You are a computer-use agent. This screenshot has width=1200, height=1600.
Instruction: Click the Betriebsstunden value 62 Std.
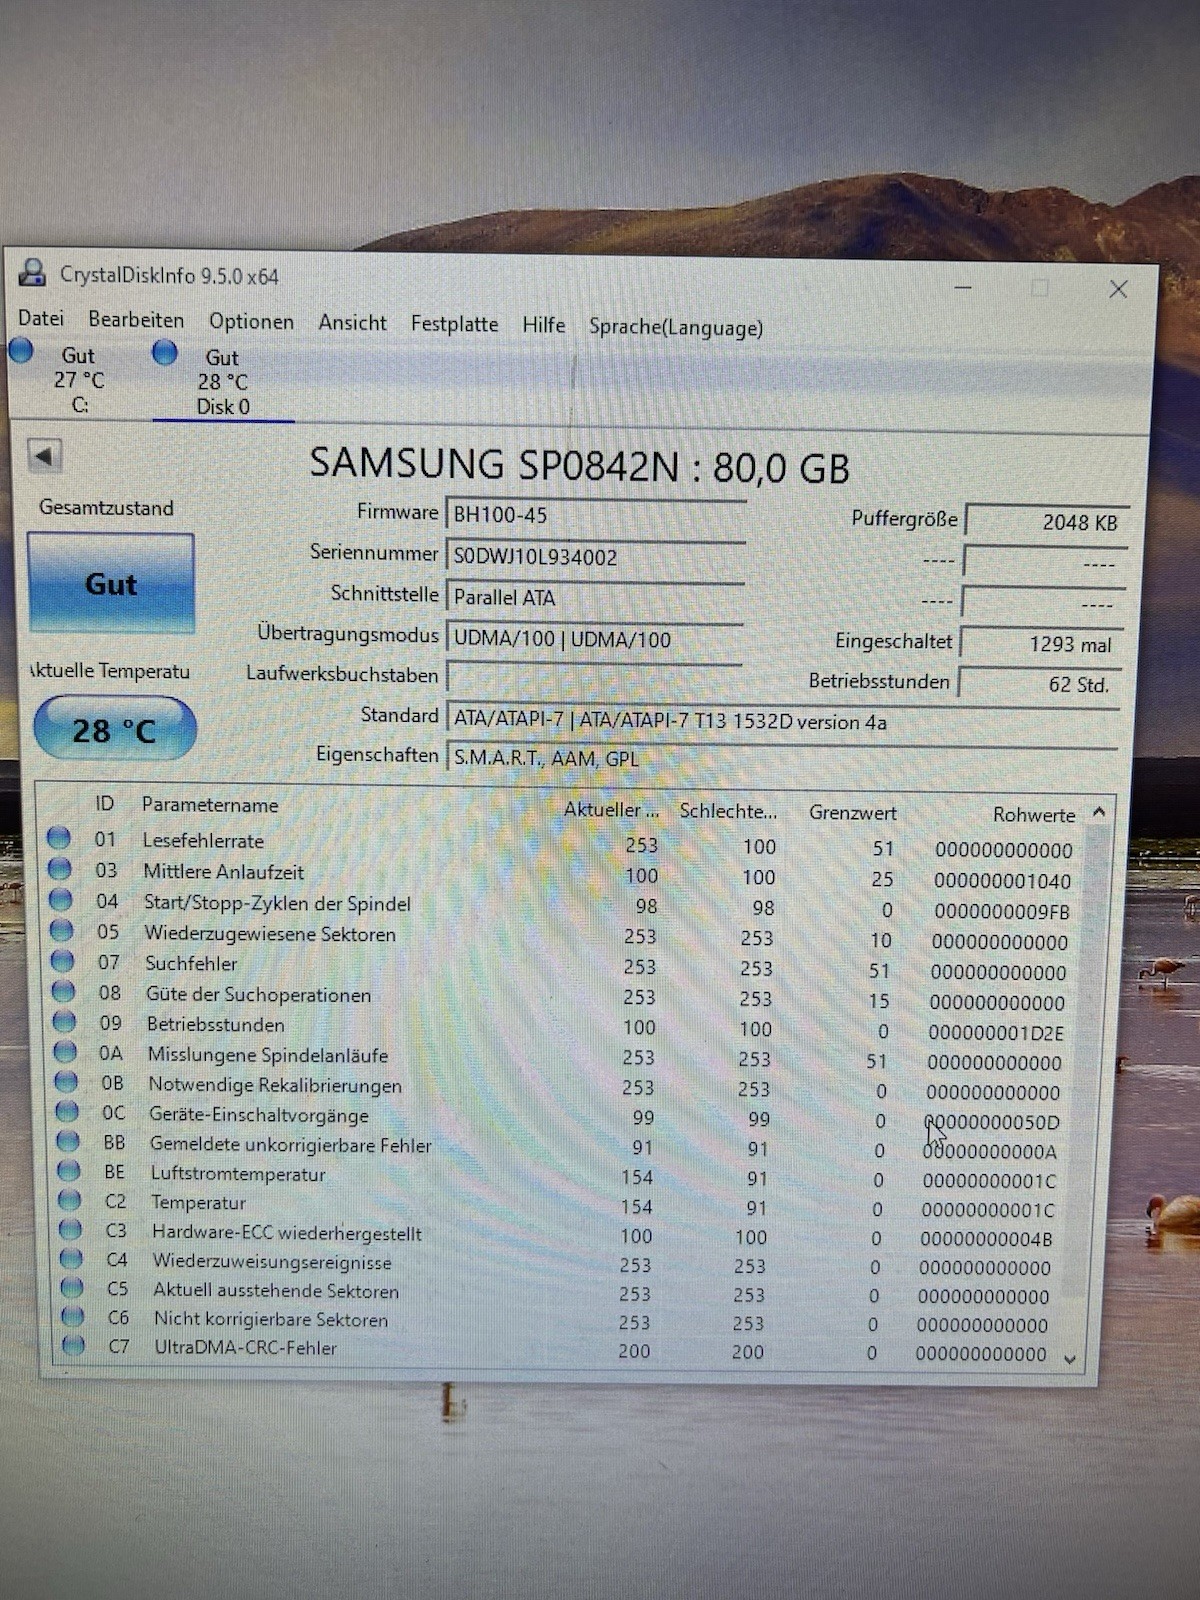pos(1041,684)
